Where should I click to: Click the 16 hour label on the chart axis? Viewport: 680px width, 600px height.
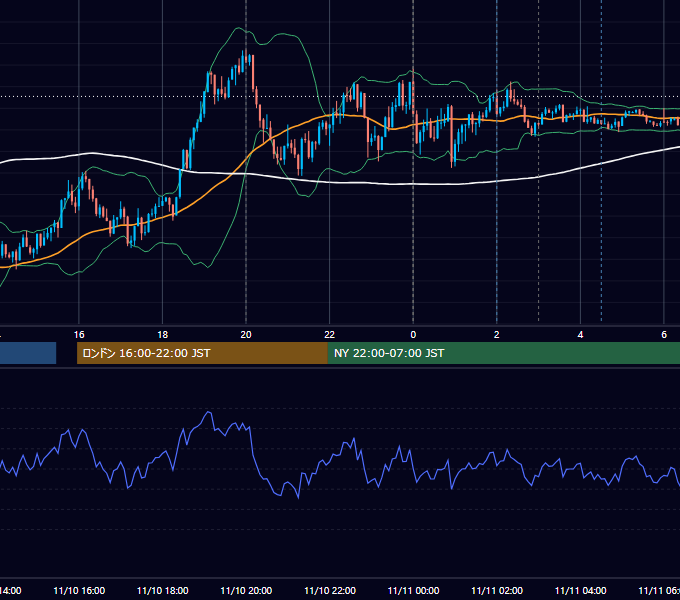pos(79,335)
